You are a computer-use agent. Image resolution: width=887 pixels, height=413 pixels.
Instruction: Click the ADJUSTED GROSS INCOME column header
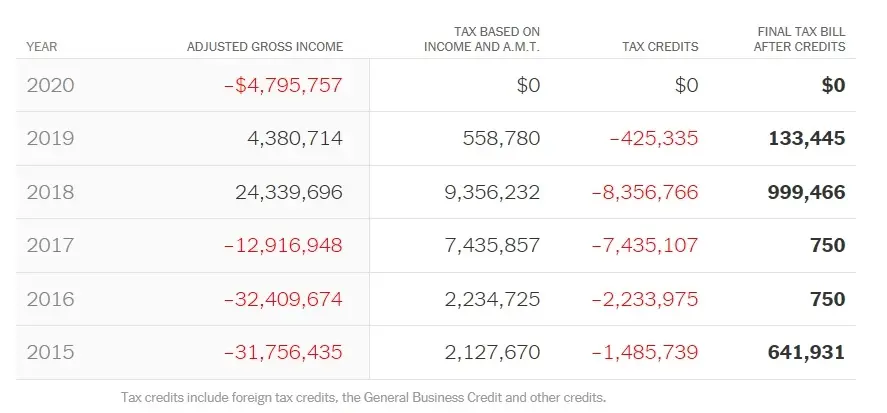pos(265,46)
